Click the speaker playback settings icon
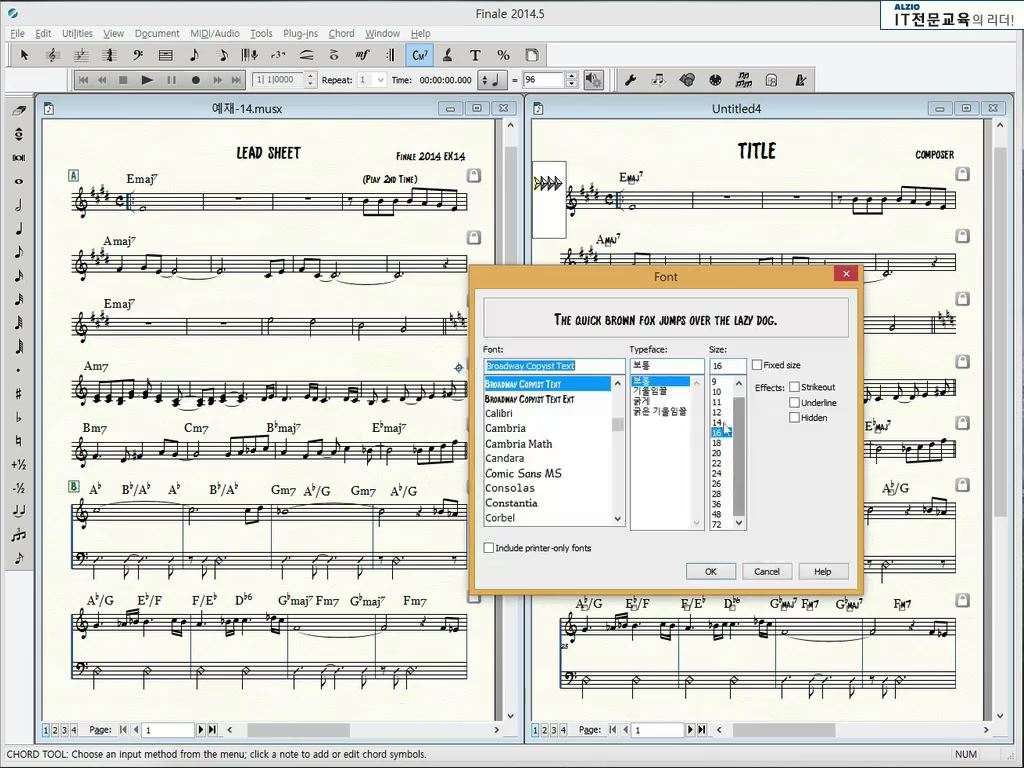1024x768 pixels. [594, 80]
